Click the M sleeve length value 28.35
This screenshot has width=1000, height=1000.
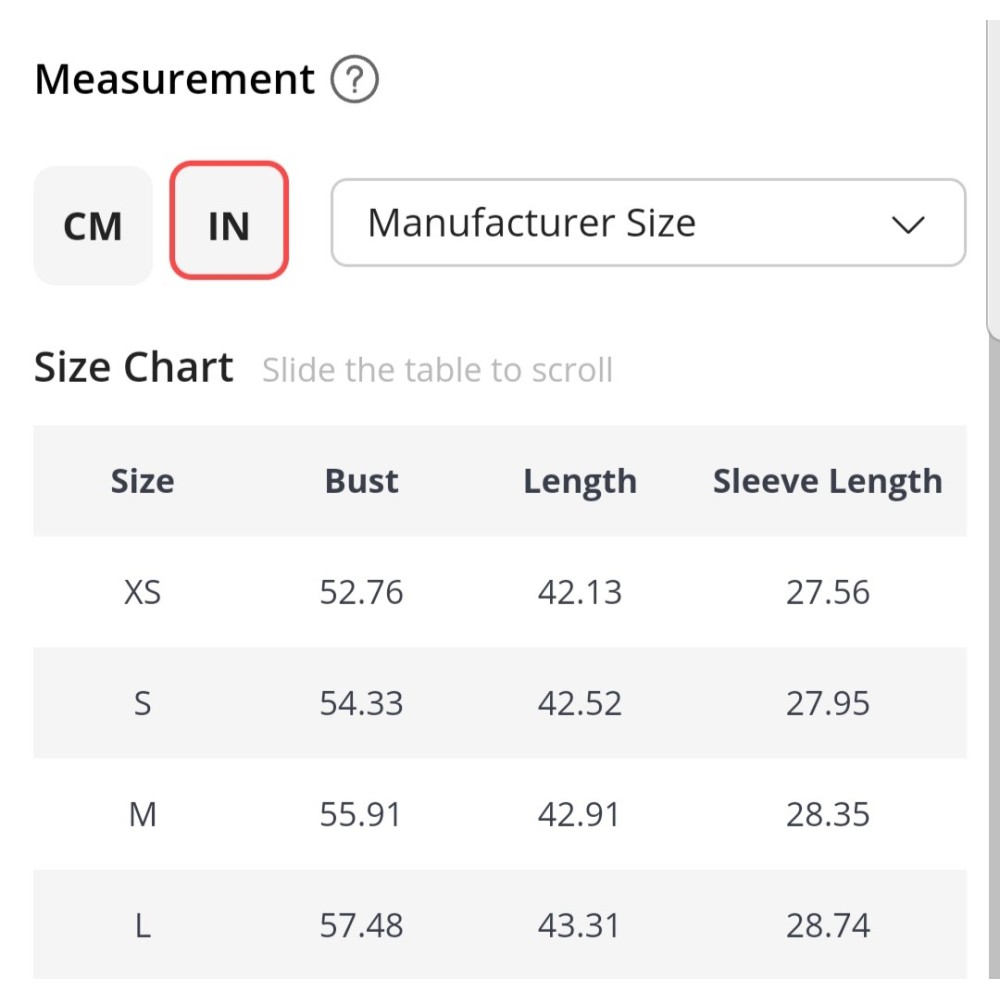pos(827,814)
